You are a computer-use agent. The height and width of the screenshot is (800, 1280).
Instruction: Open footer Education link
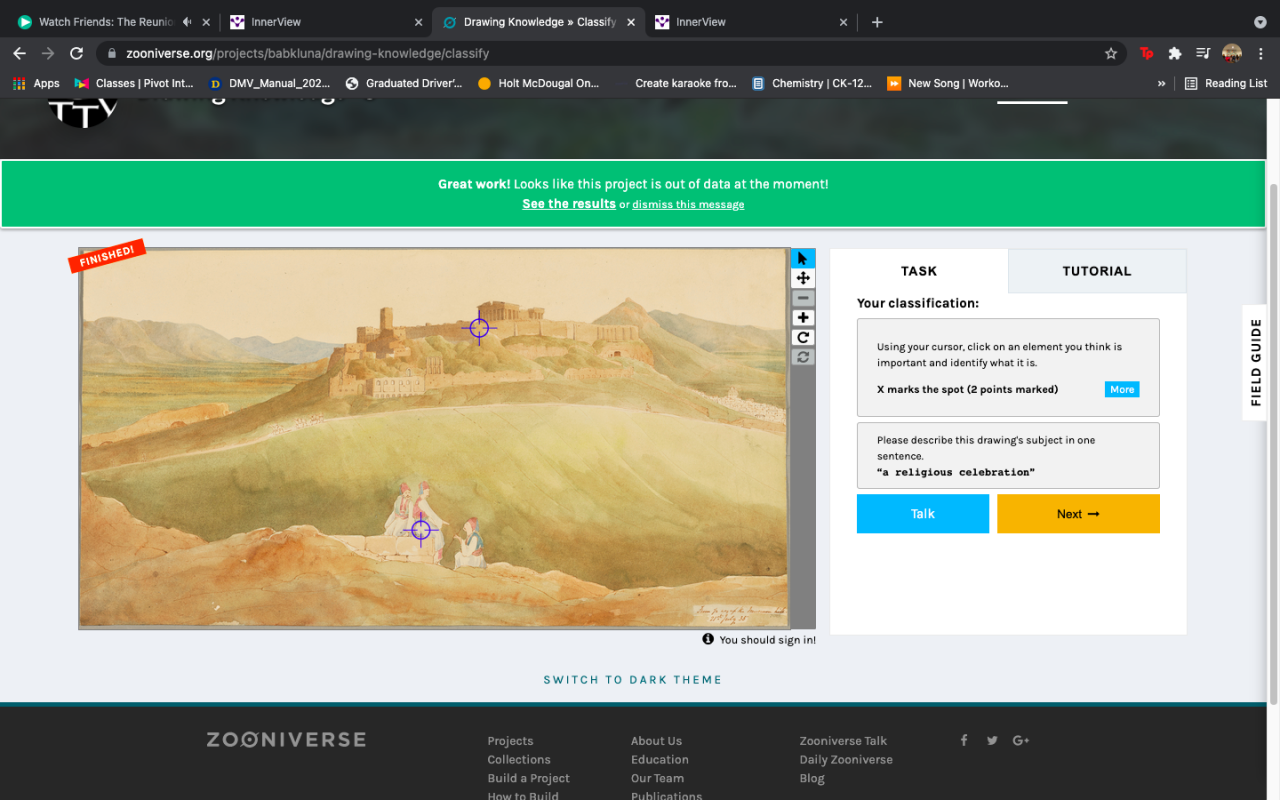(x=660, y=760)
